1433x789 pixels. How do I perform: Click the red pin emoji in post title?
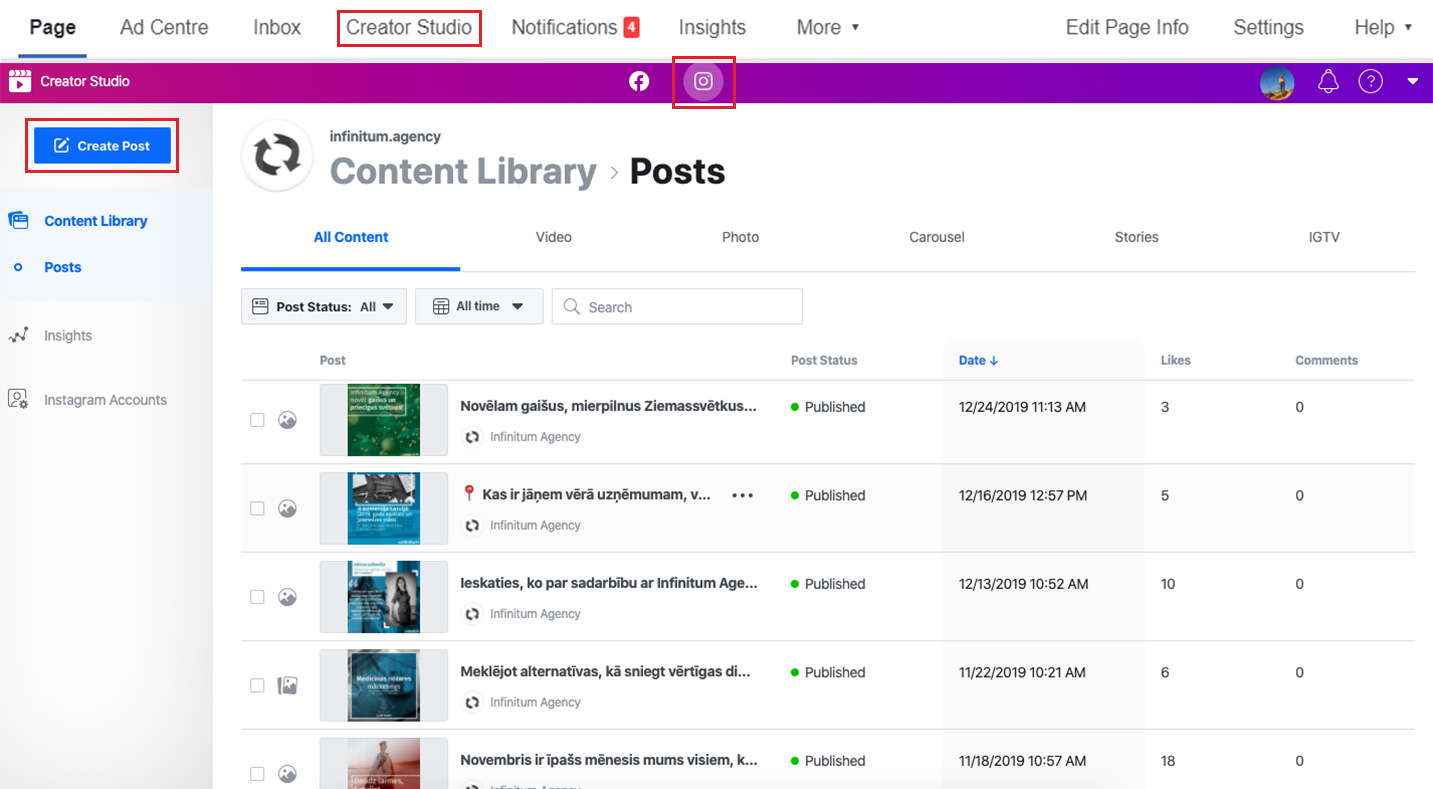point(469,494)
